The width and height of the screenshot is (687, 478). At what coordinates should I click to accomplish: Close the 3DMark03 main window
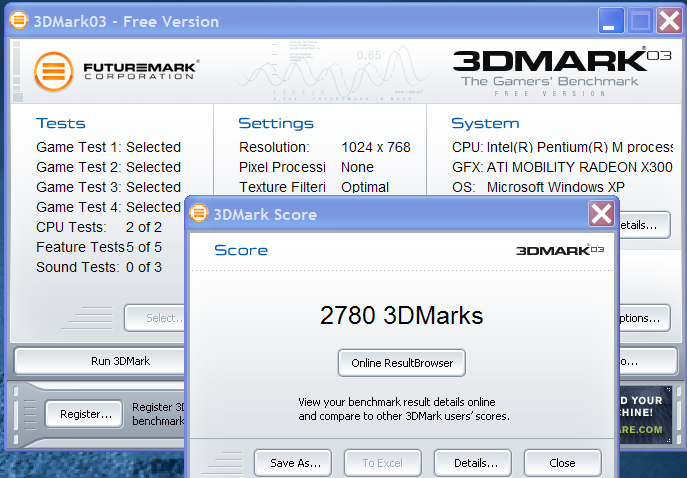click(669, 20)
